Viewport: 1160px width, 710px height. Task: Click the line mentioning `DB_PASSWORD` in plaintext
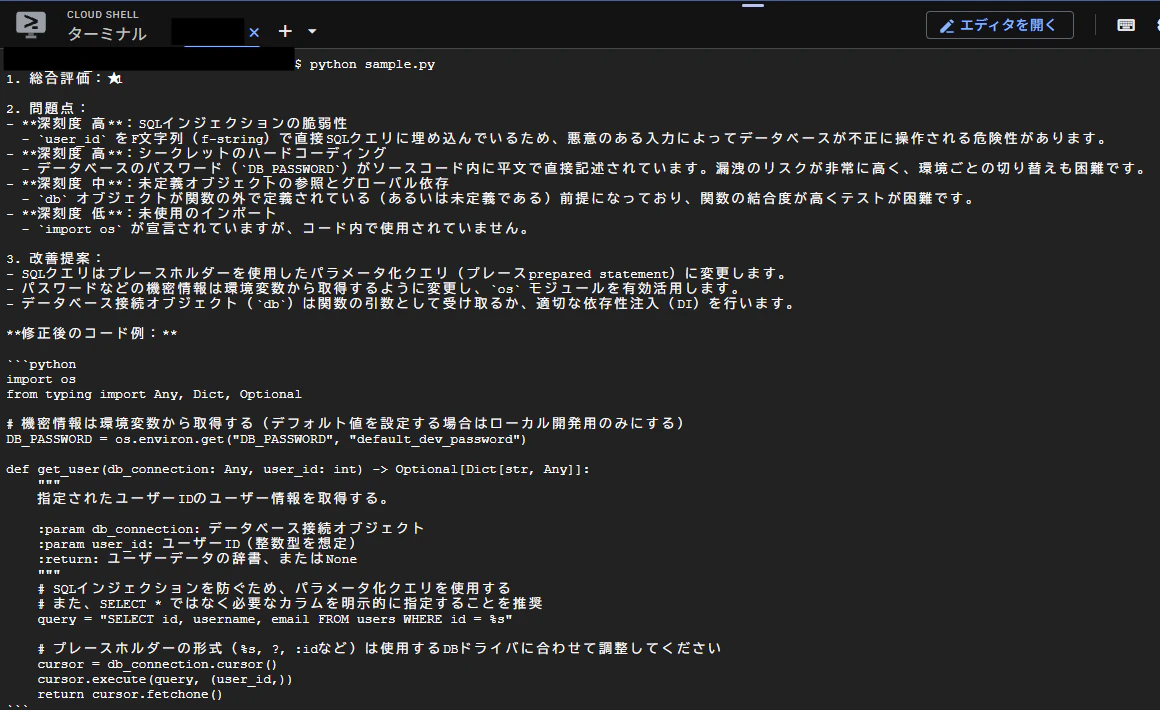585,169
